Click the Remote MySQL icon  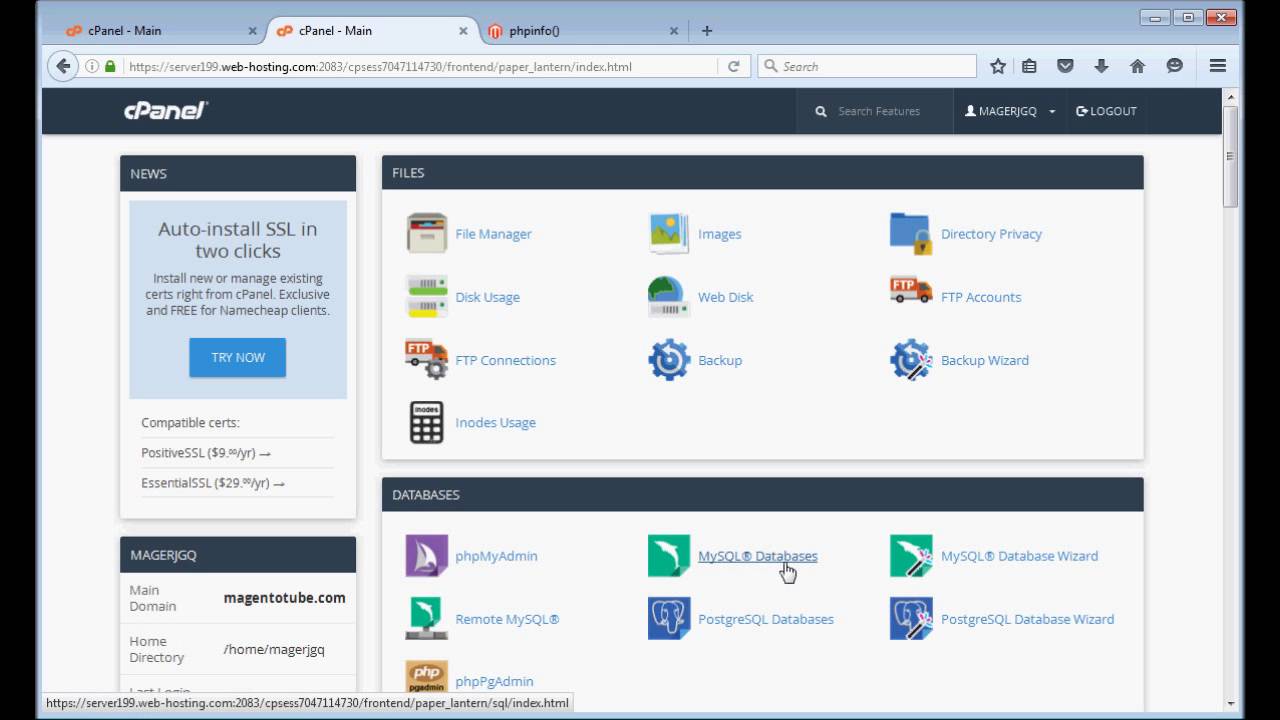427,618
